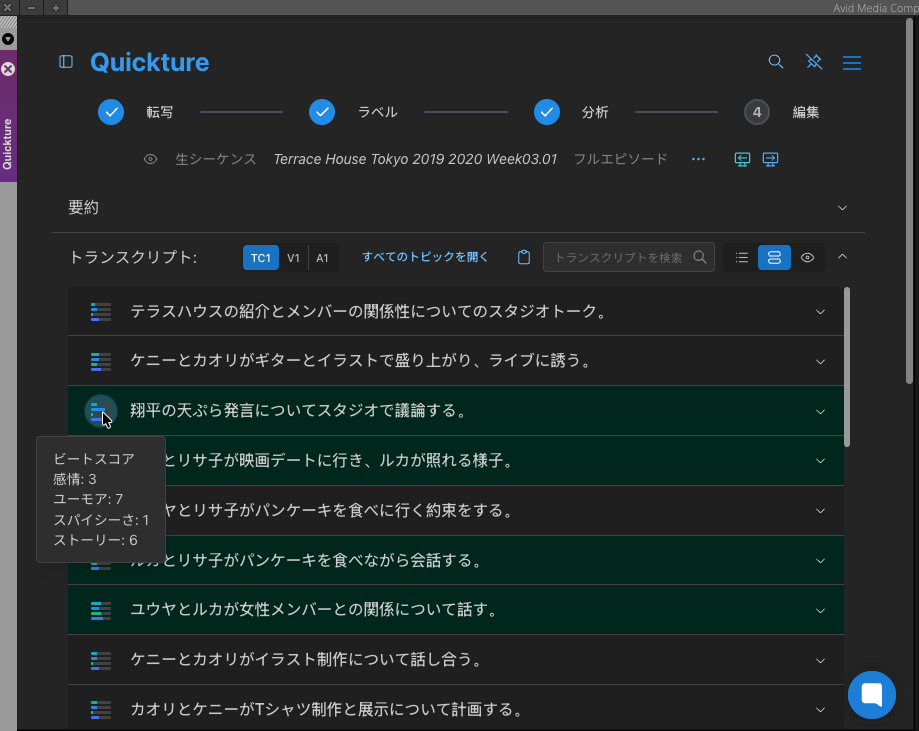The image size is (919, 731).
Task: Expand the パンケーキを食べながら会話 topic chevron
Action: point(821,561)
